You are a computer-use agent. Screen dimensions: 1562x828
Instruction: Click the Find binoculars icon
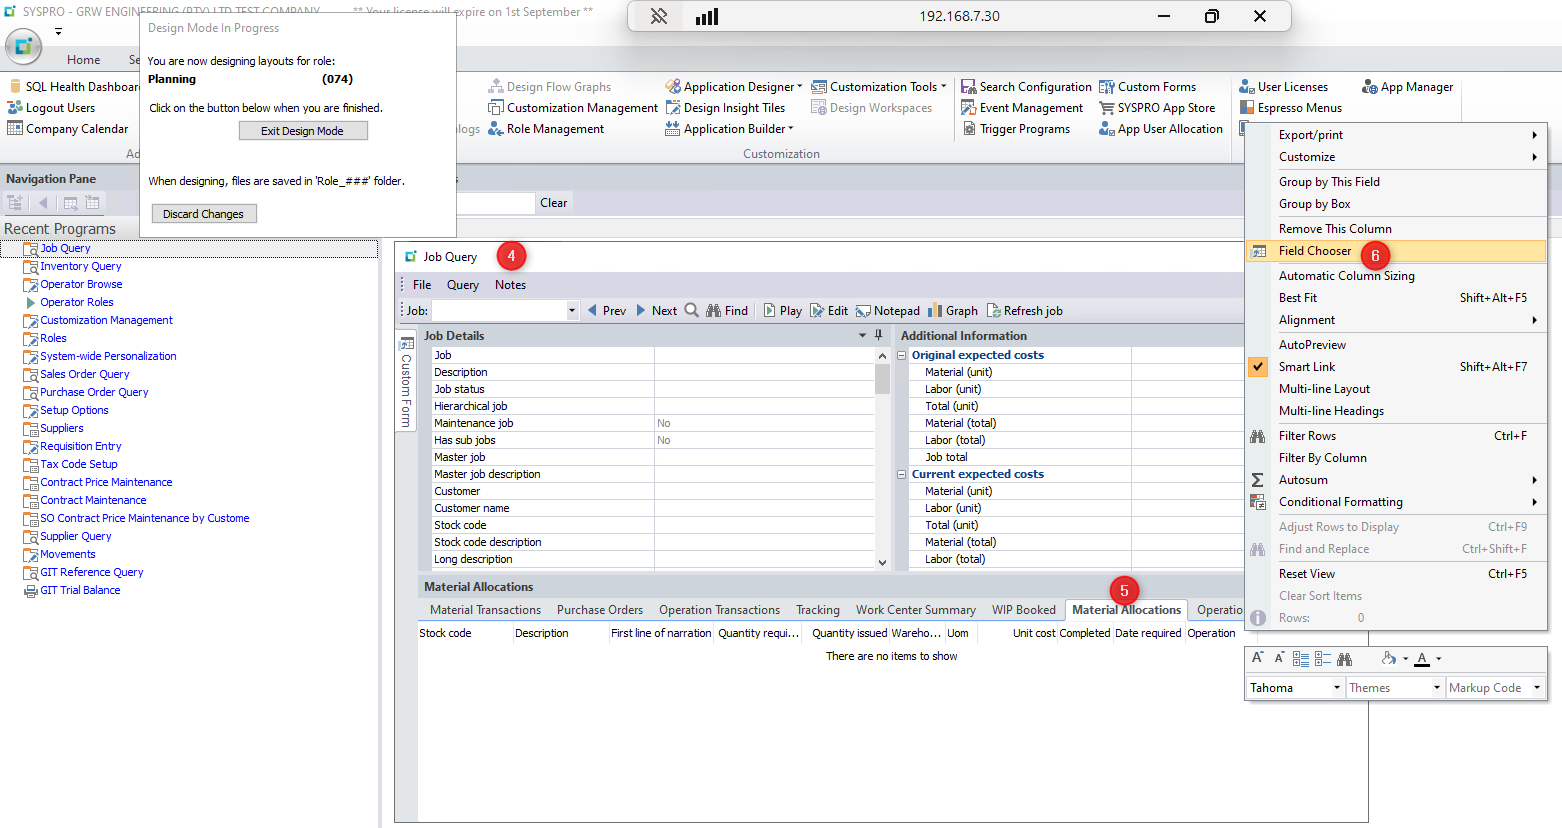713,311
